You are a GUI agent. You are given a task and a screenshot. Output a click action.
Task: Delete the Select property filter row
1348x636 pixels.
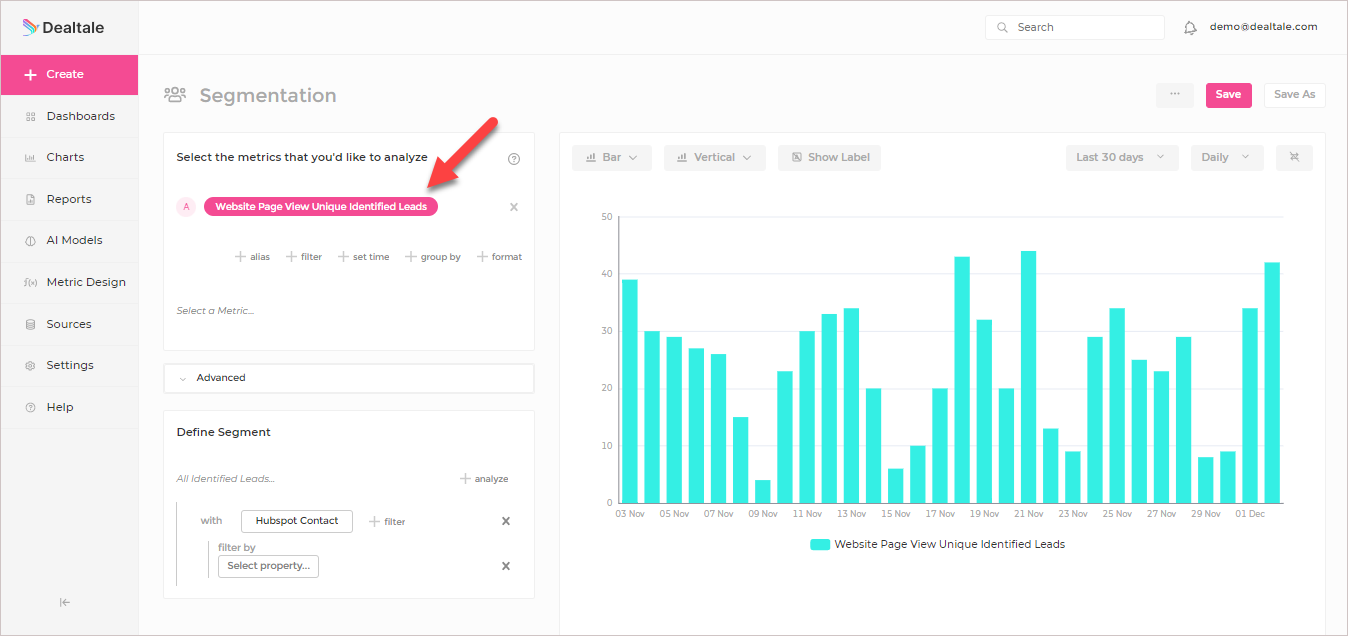[x=506, y=566]
